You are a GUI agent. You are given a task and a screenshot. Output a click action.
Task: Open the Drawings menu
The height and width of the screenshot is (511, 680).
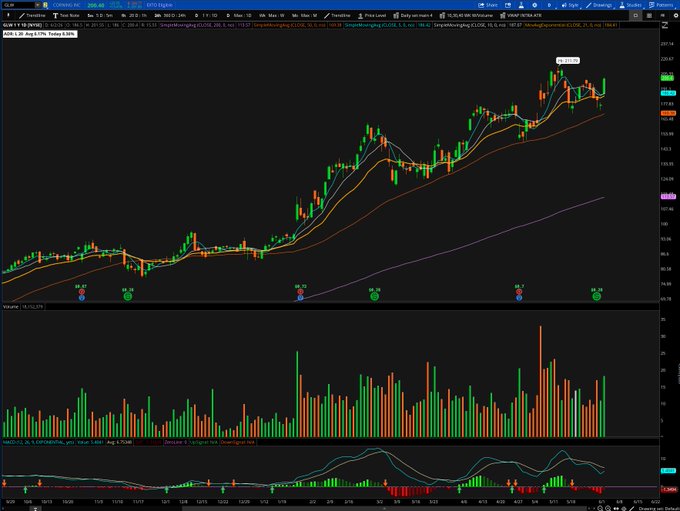(599, 5)
